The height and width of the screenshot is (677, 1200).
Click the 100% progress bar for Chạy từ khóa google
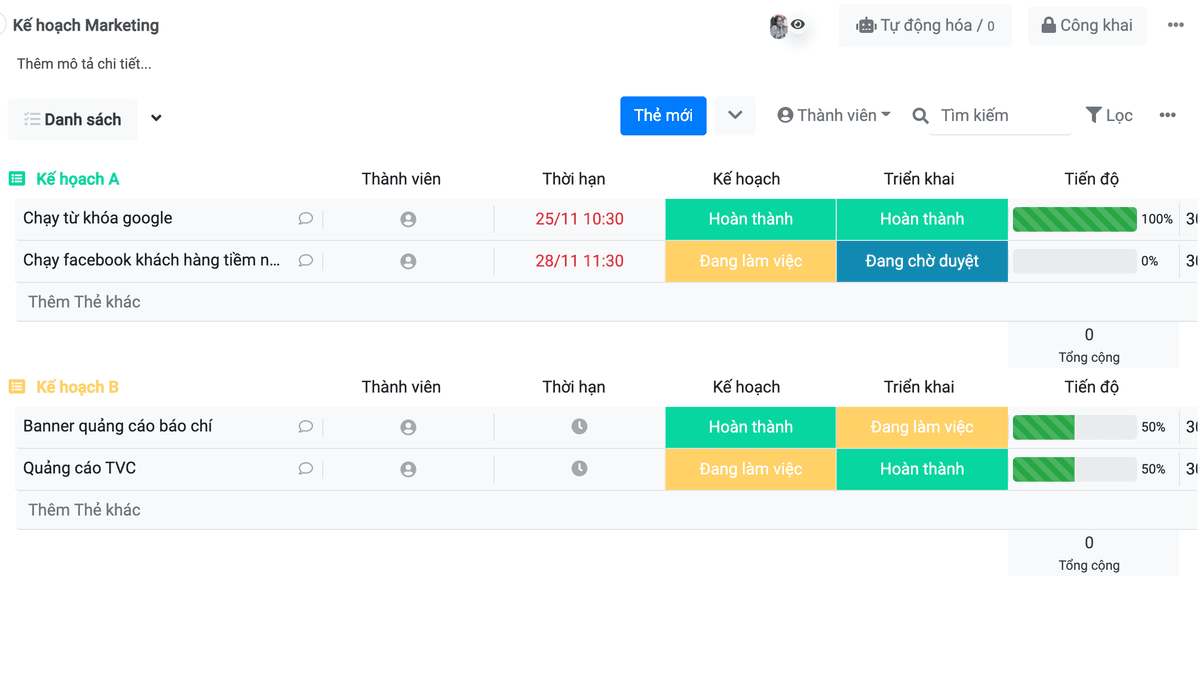coord(1074,219)
